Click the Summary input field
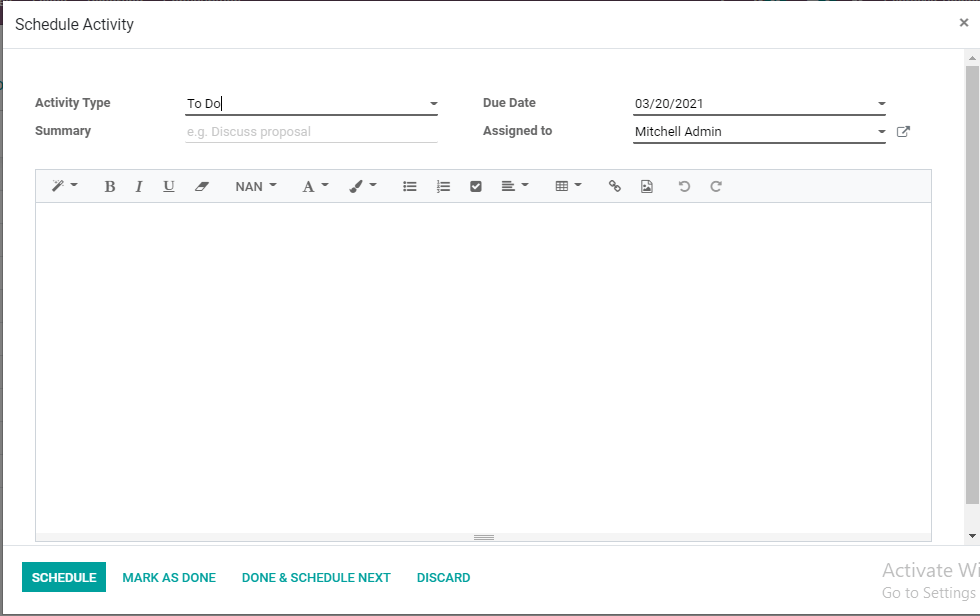Image resolution: width=980 pixels, height=616 pixels. [x=311, y=132]
